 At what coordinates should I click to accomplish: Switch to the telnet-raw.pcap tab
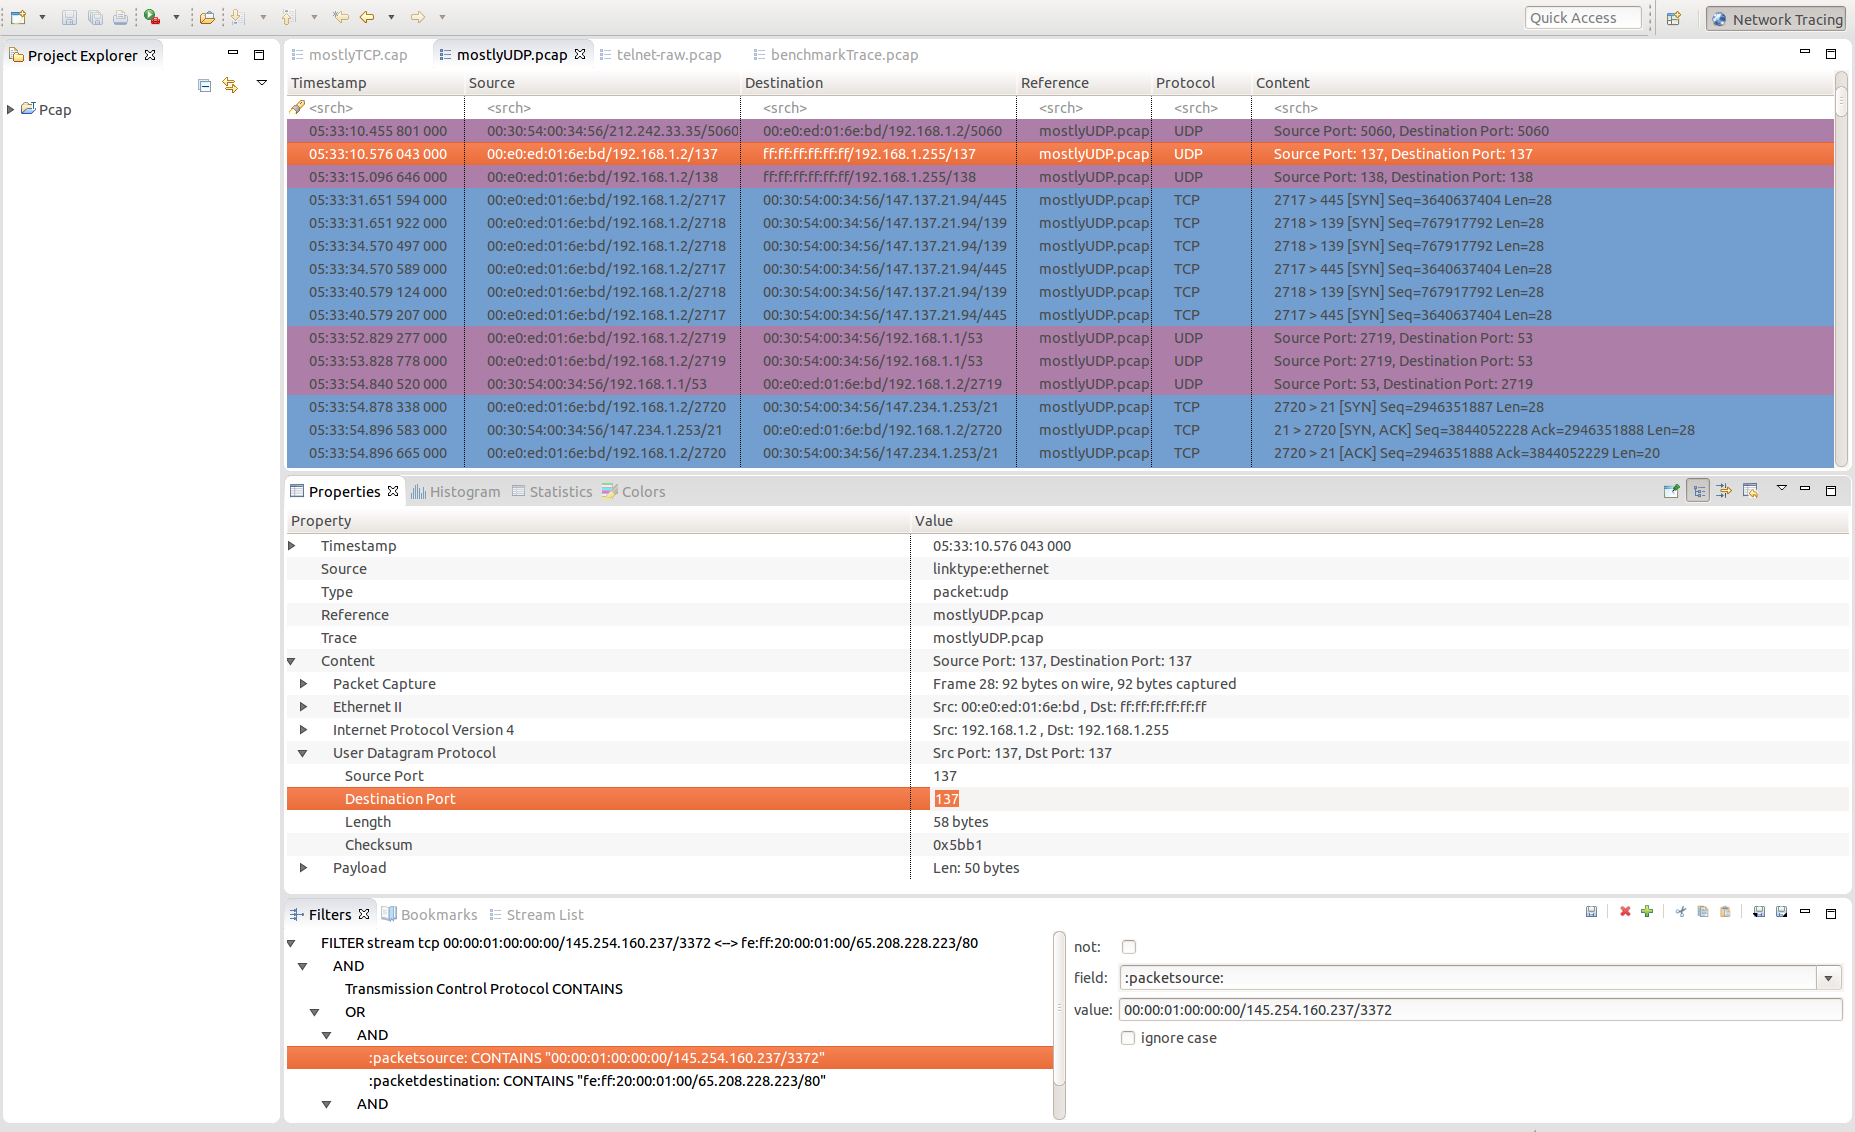coord(668,55)
